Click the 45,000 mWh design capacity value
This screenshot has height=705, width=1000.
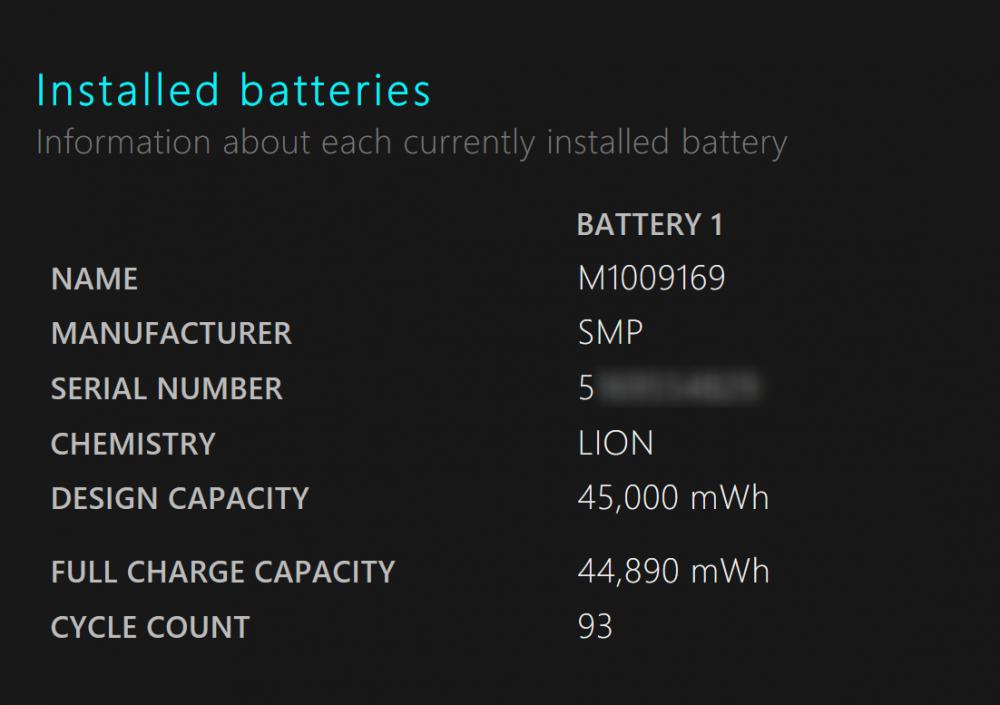(x=673, y=498)
